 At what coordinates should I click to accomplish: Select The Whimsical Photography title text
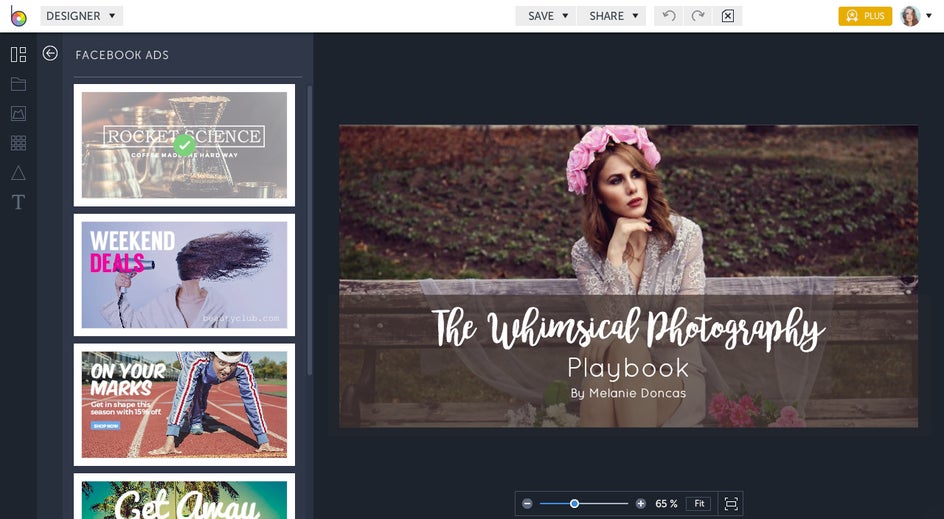coord(628,329)
